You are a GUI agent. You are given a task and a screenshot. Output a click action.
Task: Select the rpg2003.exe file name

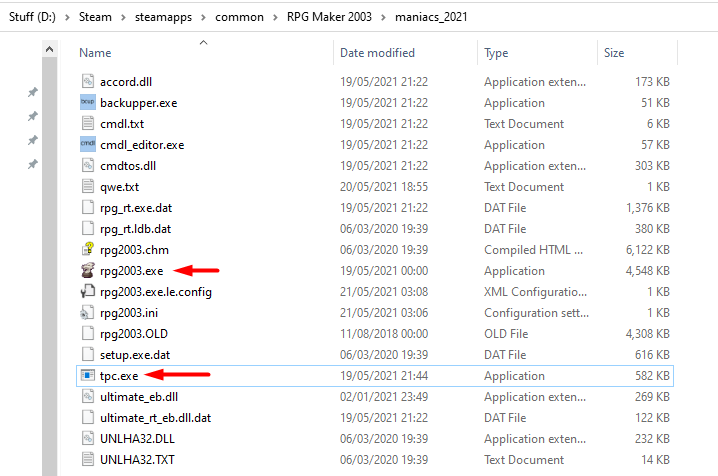pyautogui.click(x=132, y=271)
